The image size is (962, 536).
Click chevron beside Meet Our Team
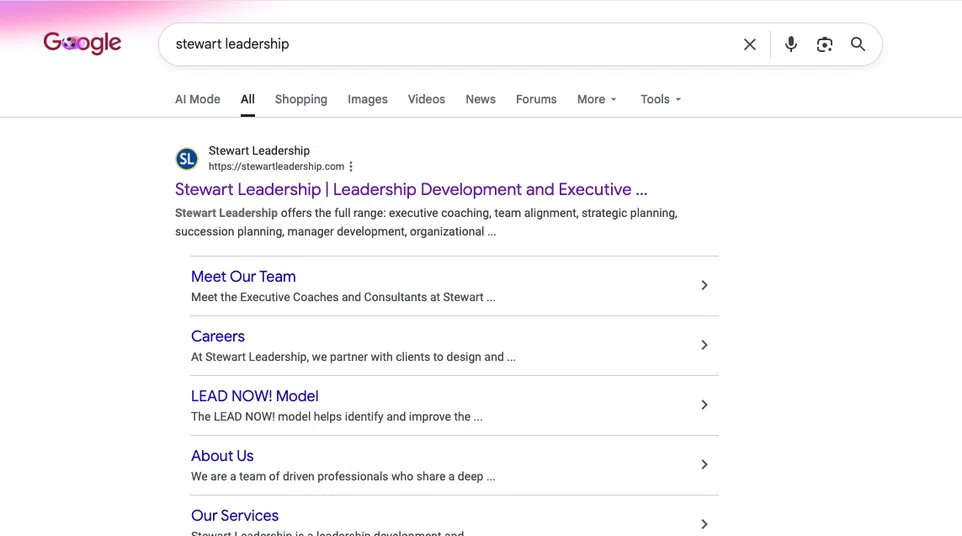[x=704, y=285]
